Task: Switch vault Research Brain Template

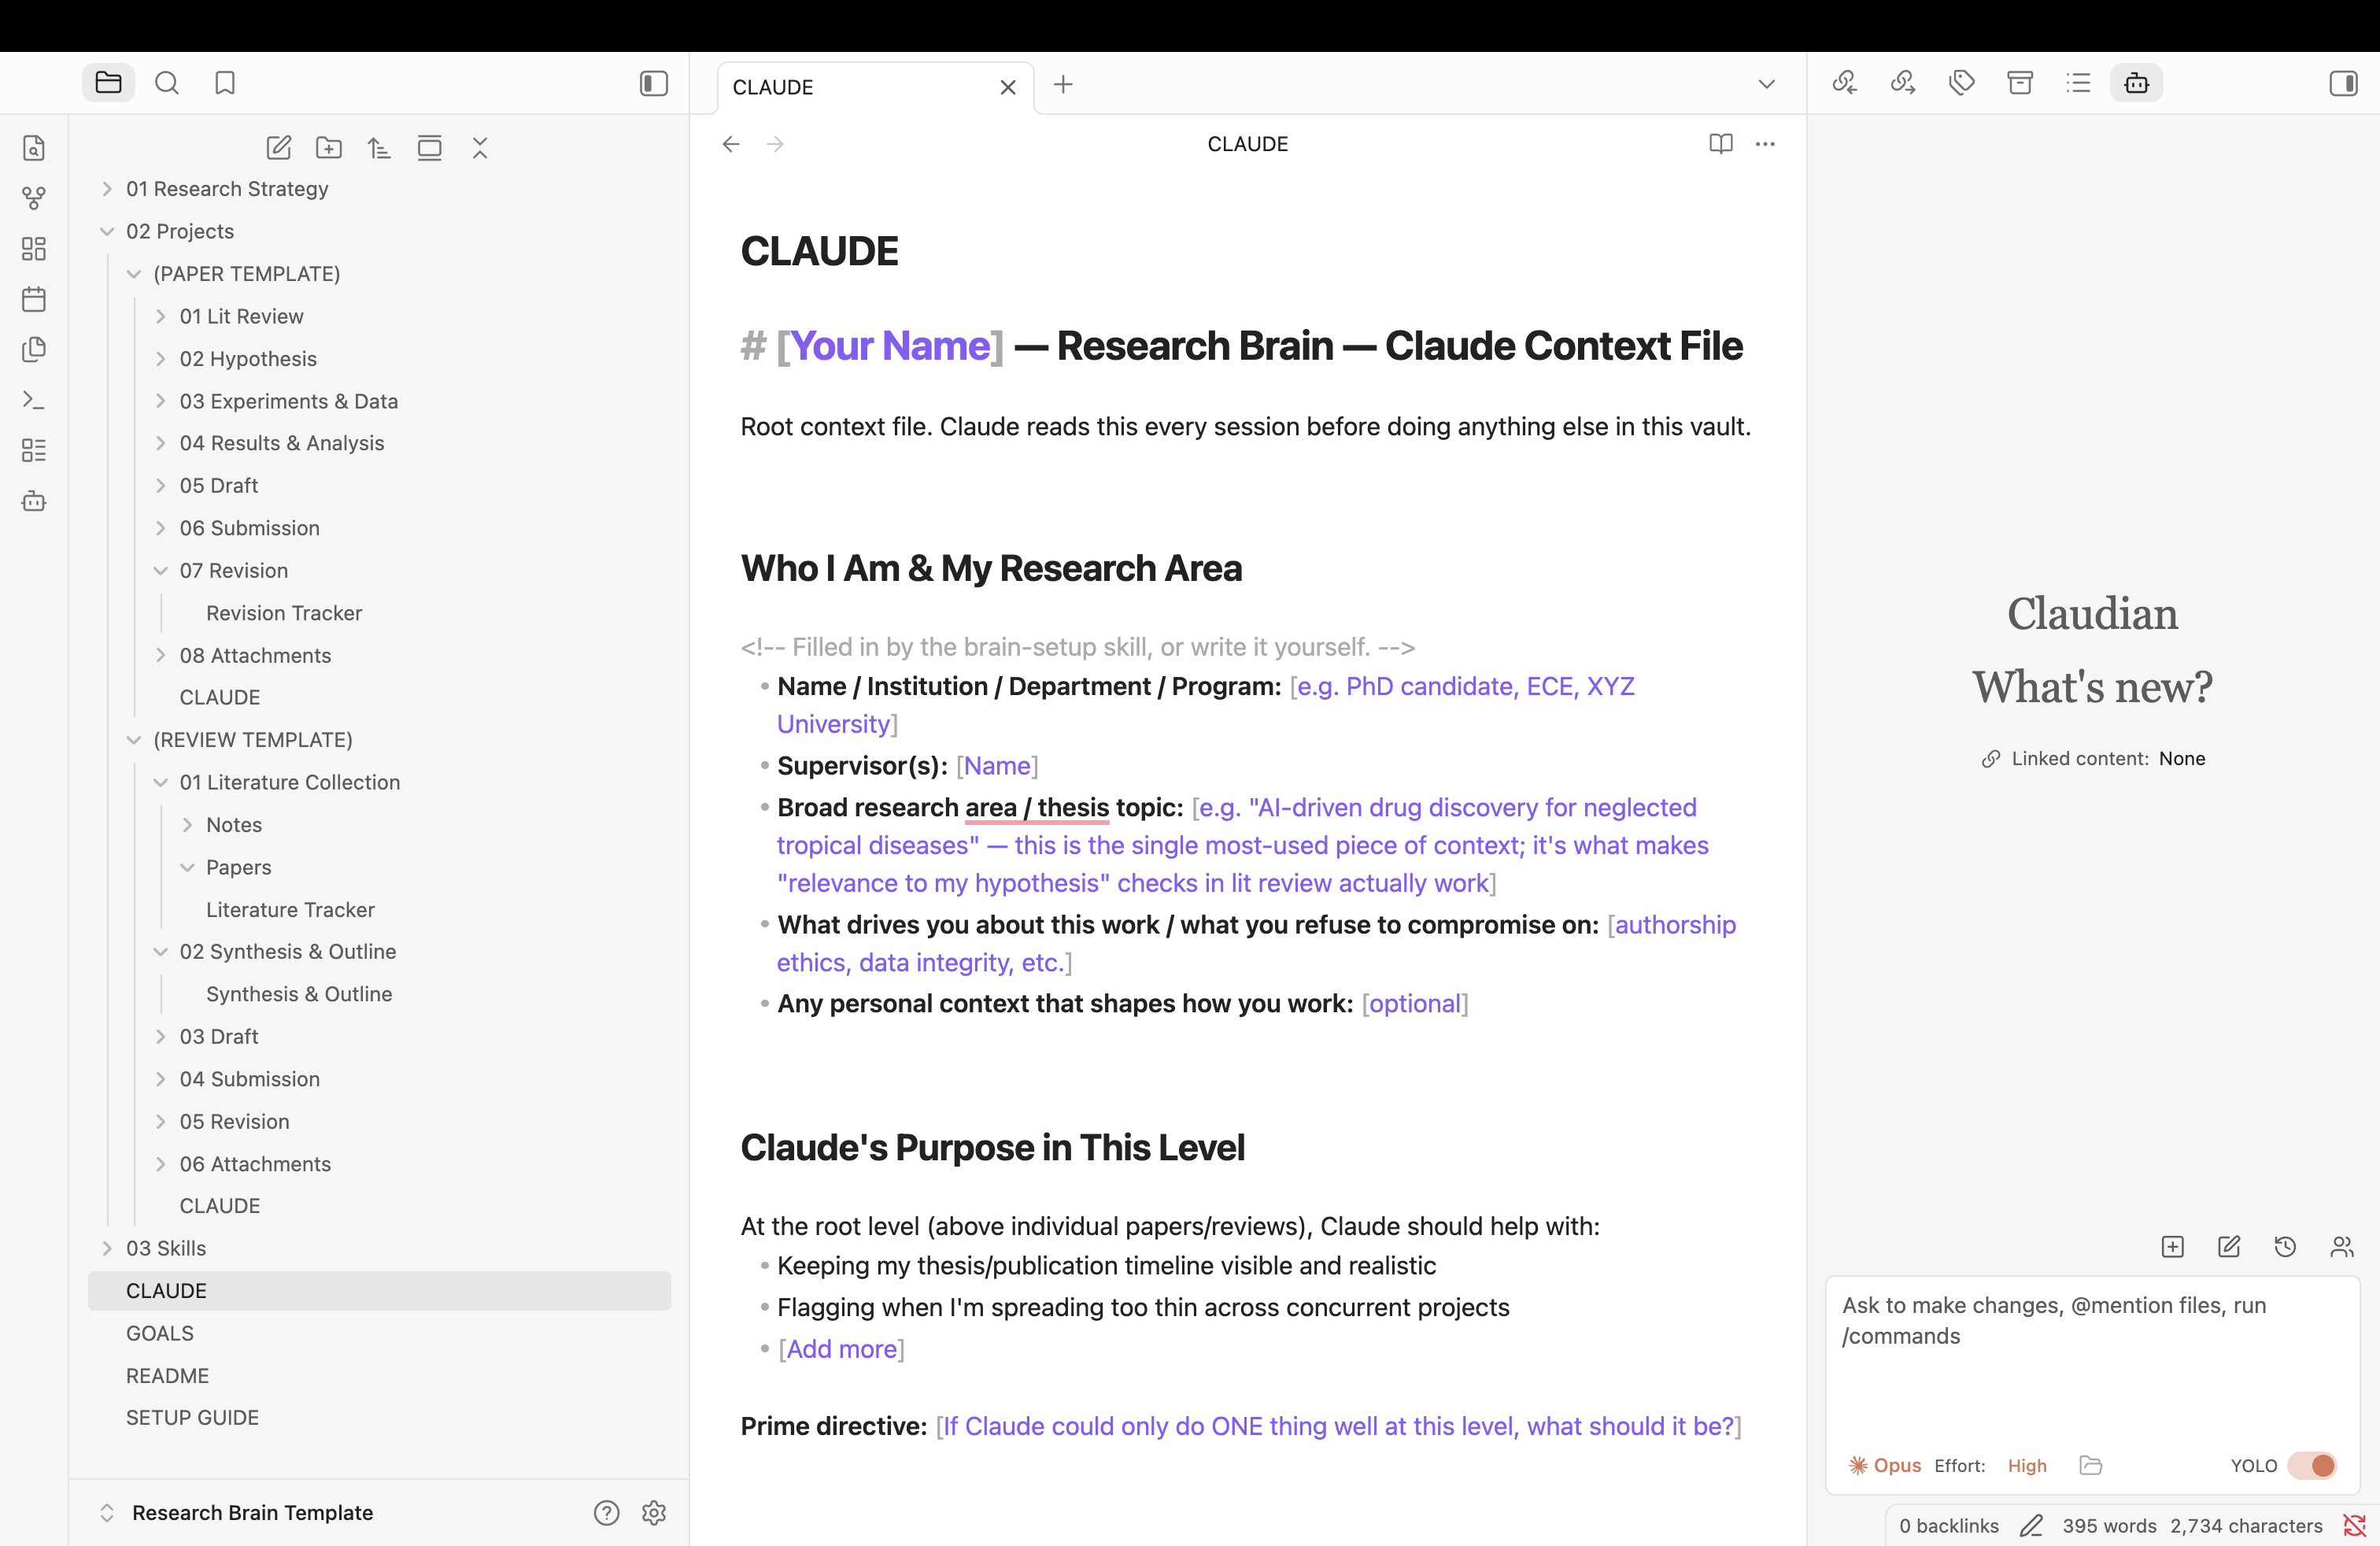Action: click(x=236, y=1513)
